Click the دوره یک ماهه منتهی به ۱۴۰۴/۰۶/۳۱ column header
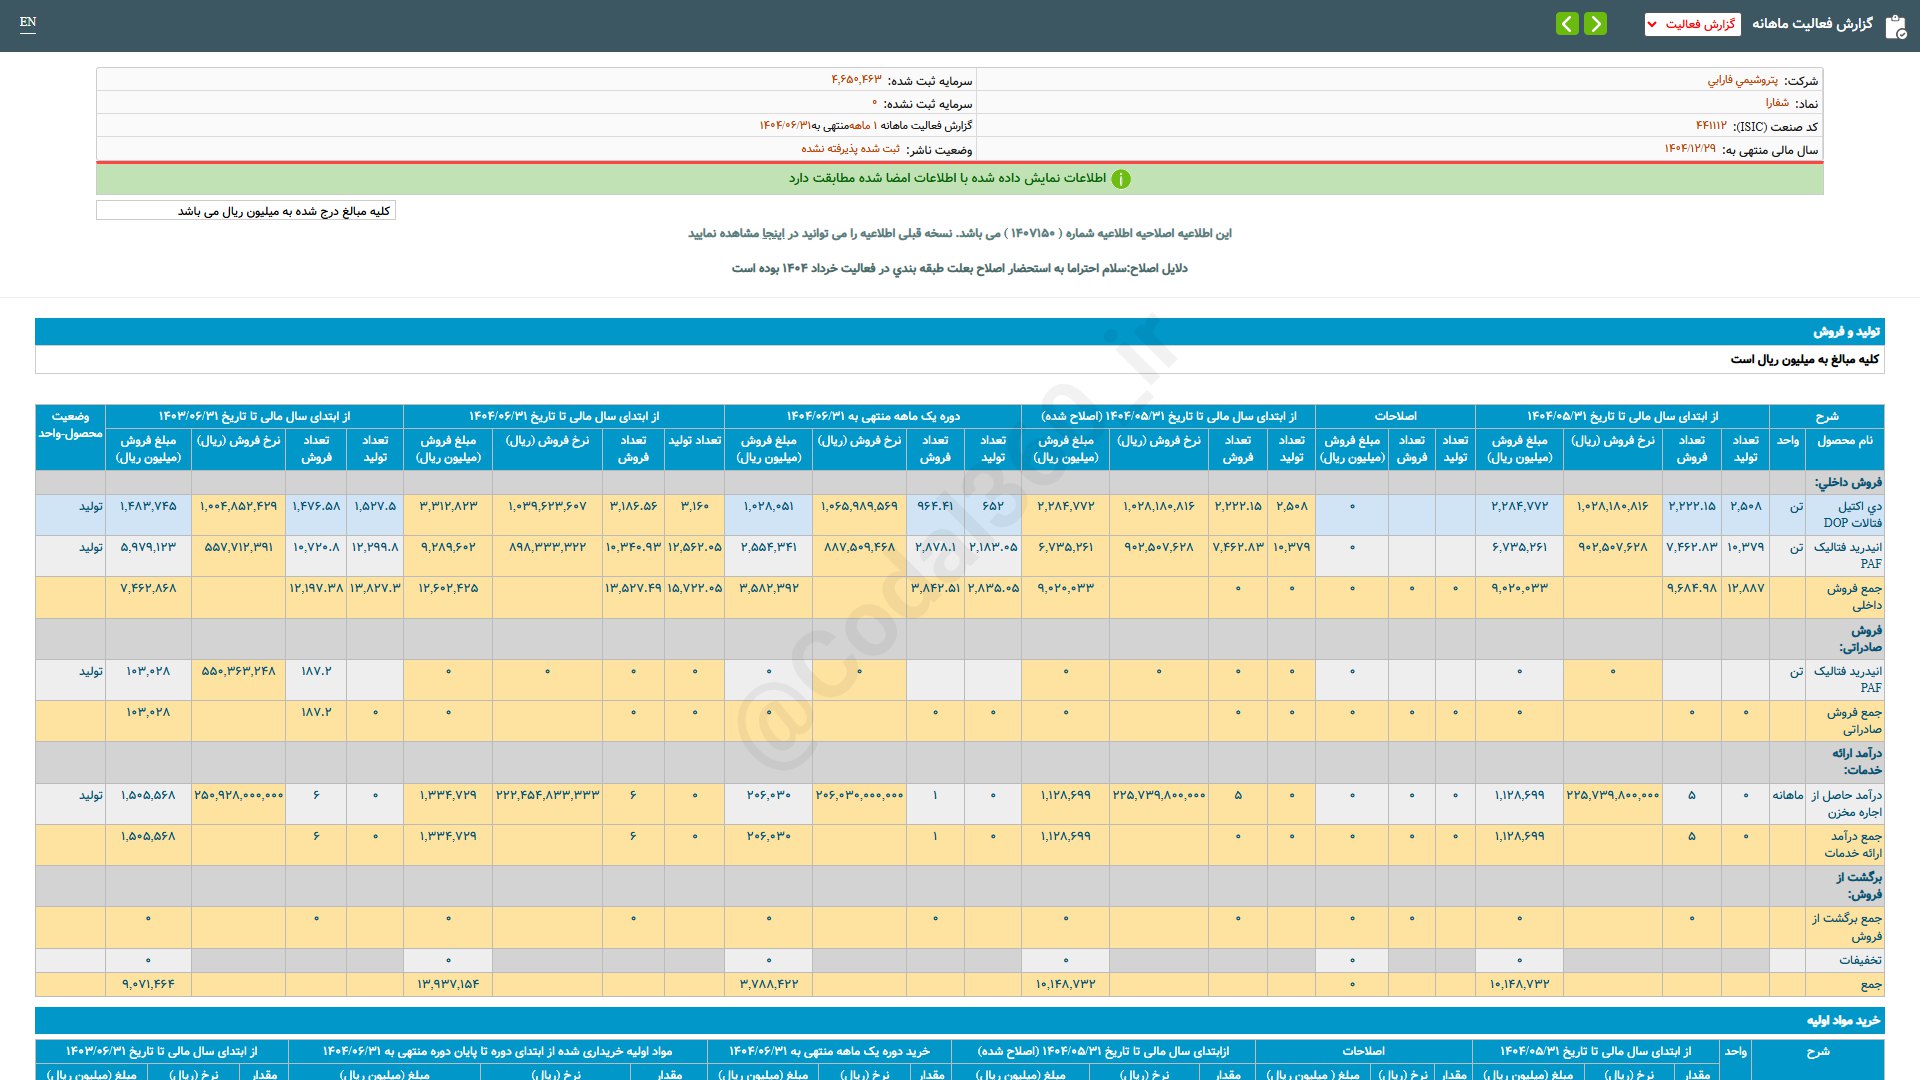 pos(872,416)
